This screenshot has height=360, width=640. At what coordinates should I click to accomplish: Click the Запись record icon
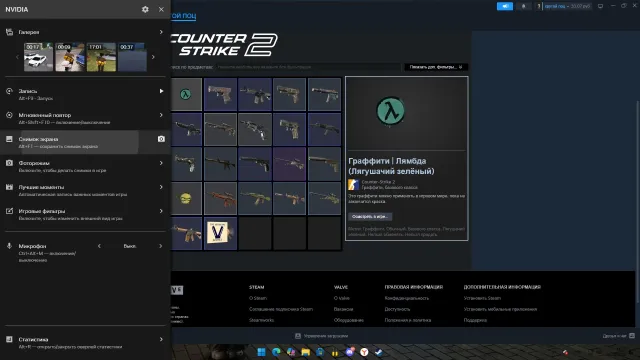[9, 91]
